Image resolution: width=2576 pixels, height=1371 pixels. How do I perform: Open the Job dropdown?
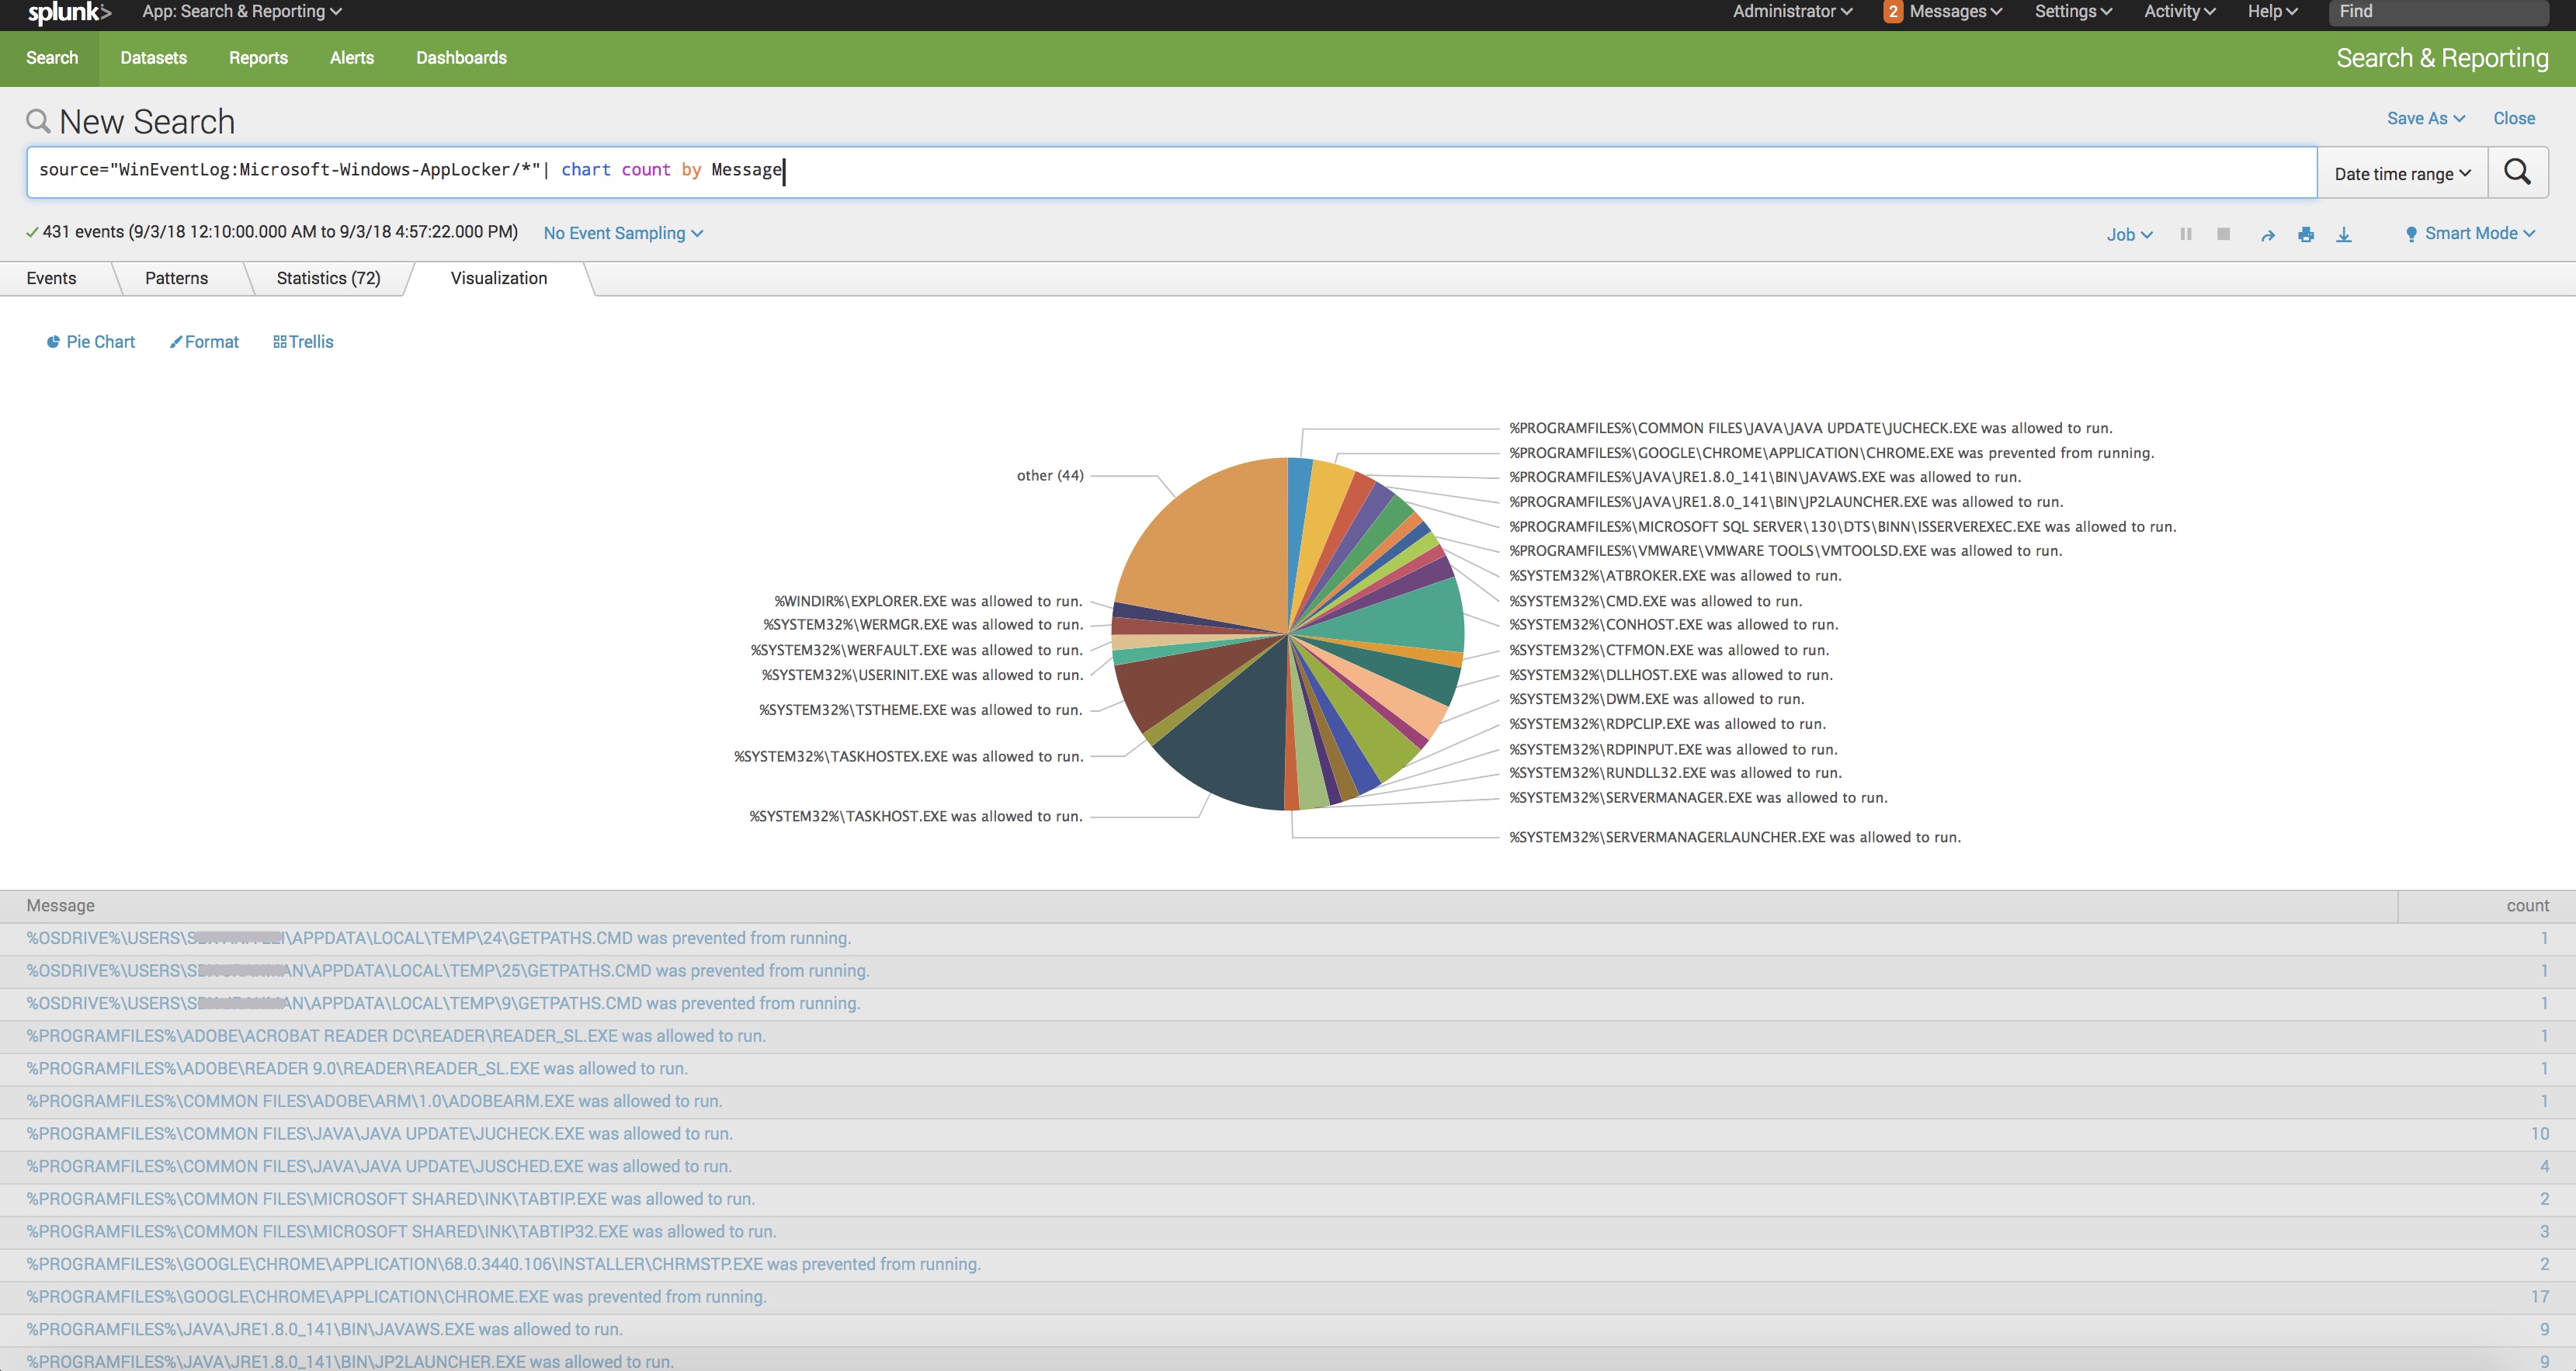pos(2128,233)
